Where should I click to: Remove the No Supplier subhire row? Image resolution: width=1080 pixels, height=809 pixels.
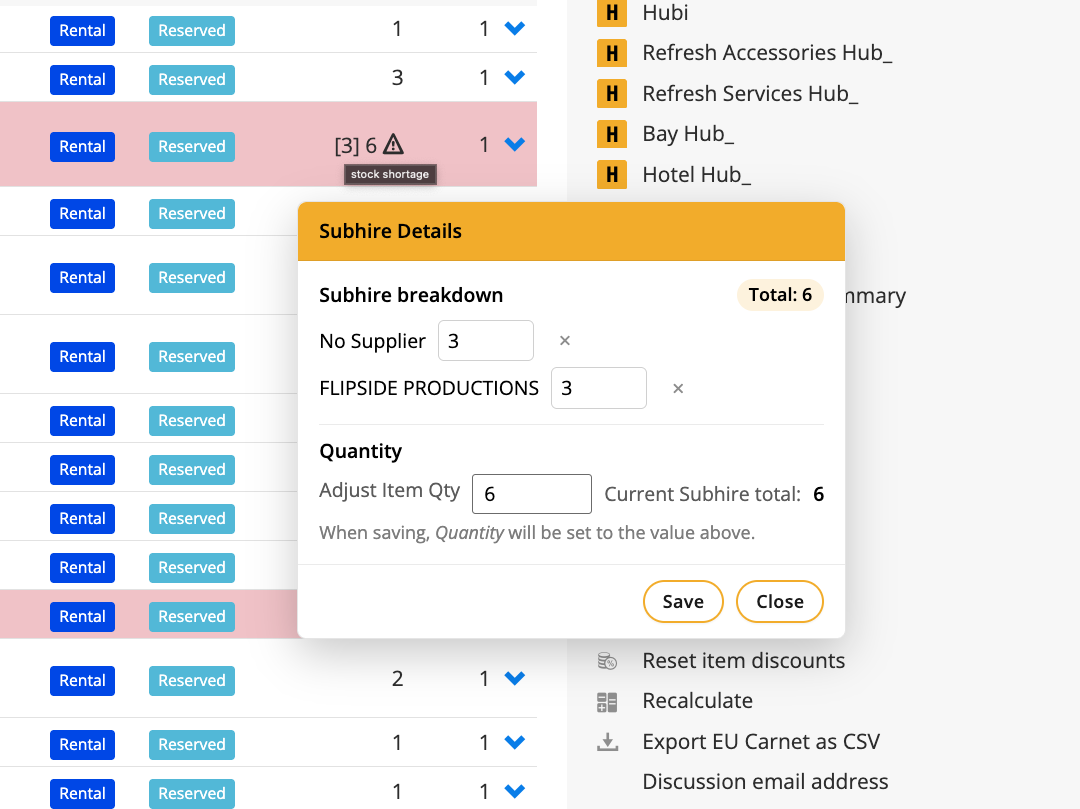(x=565, y=341)
